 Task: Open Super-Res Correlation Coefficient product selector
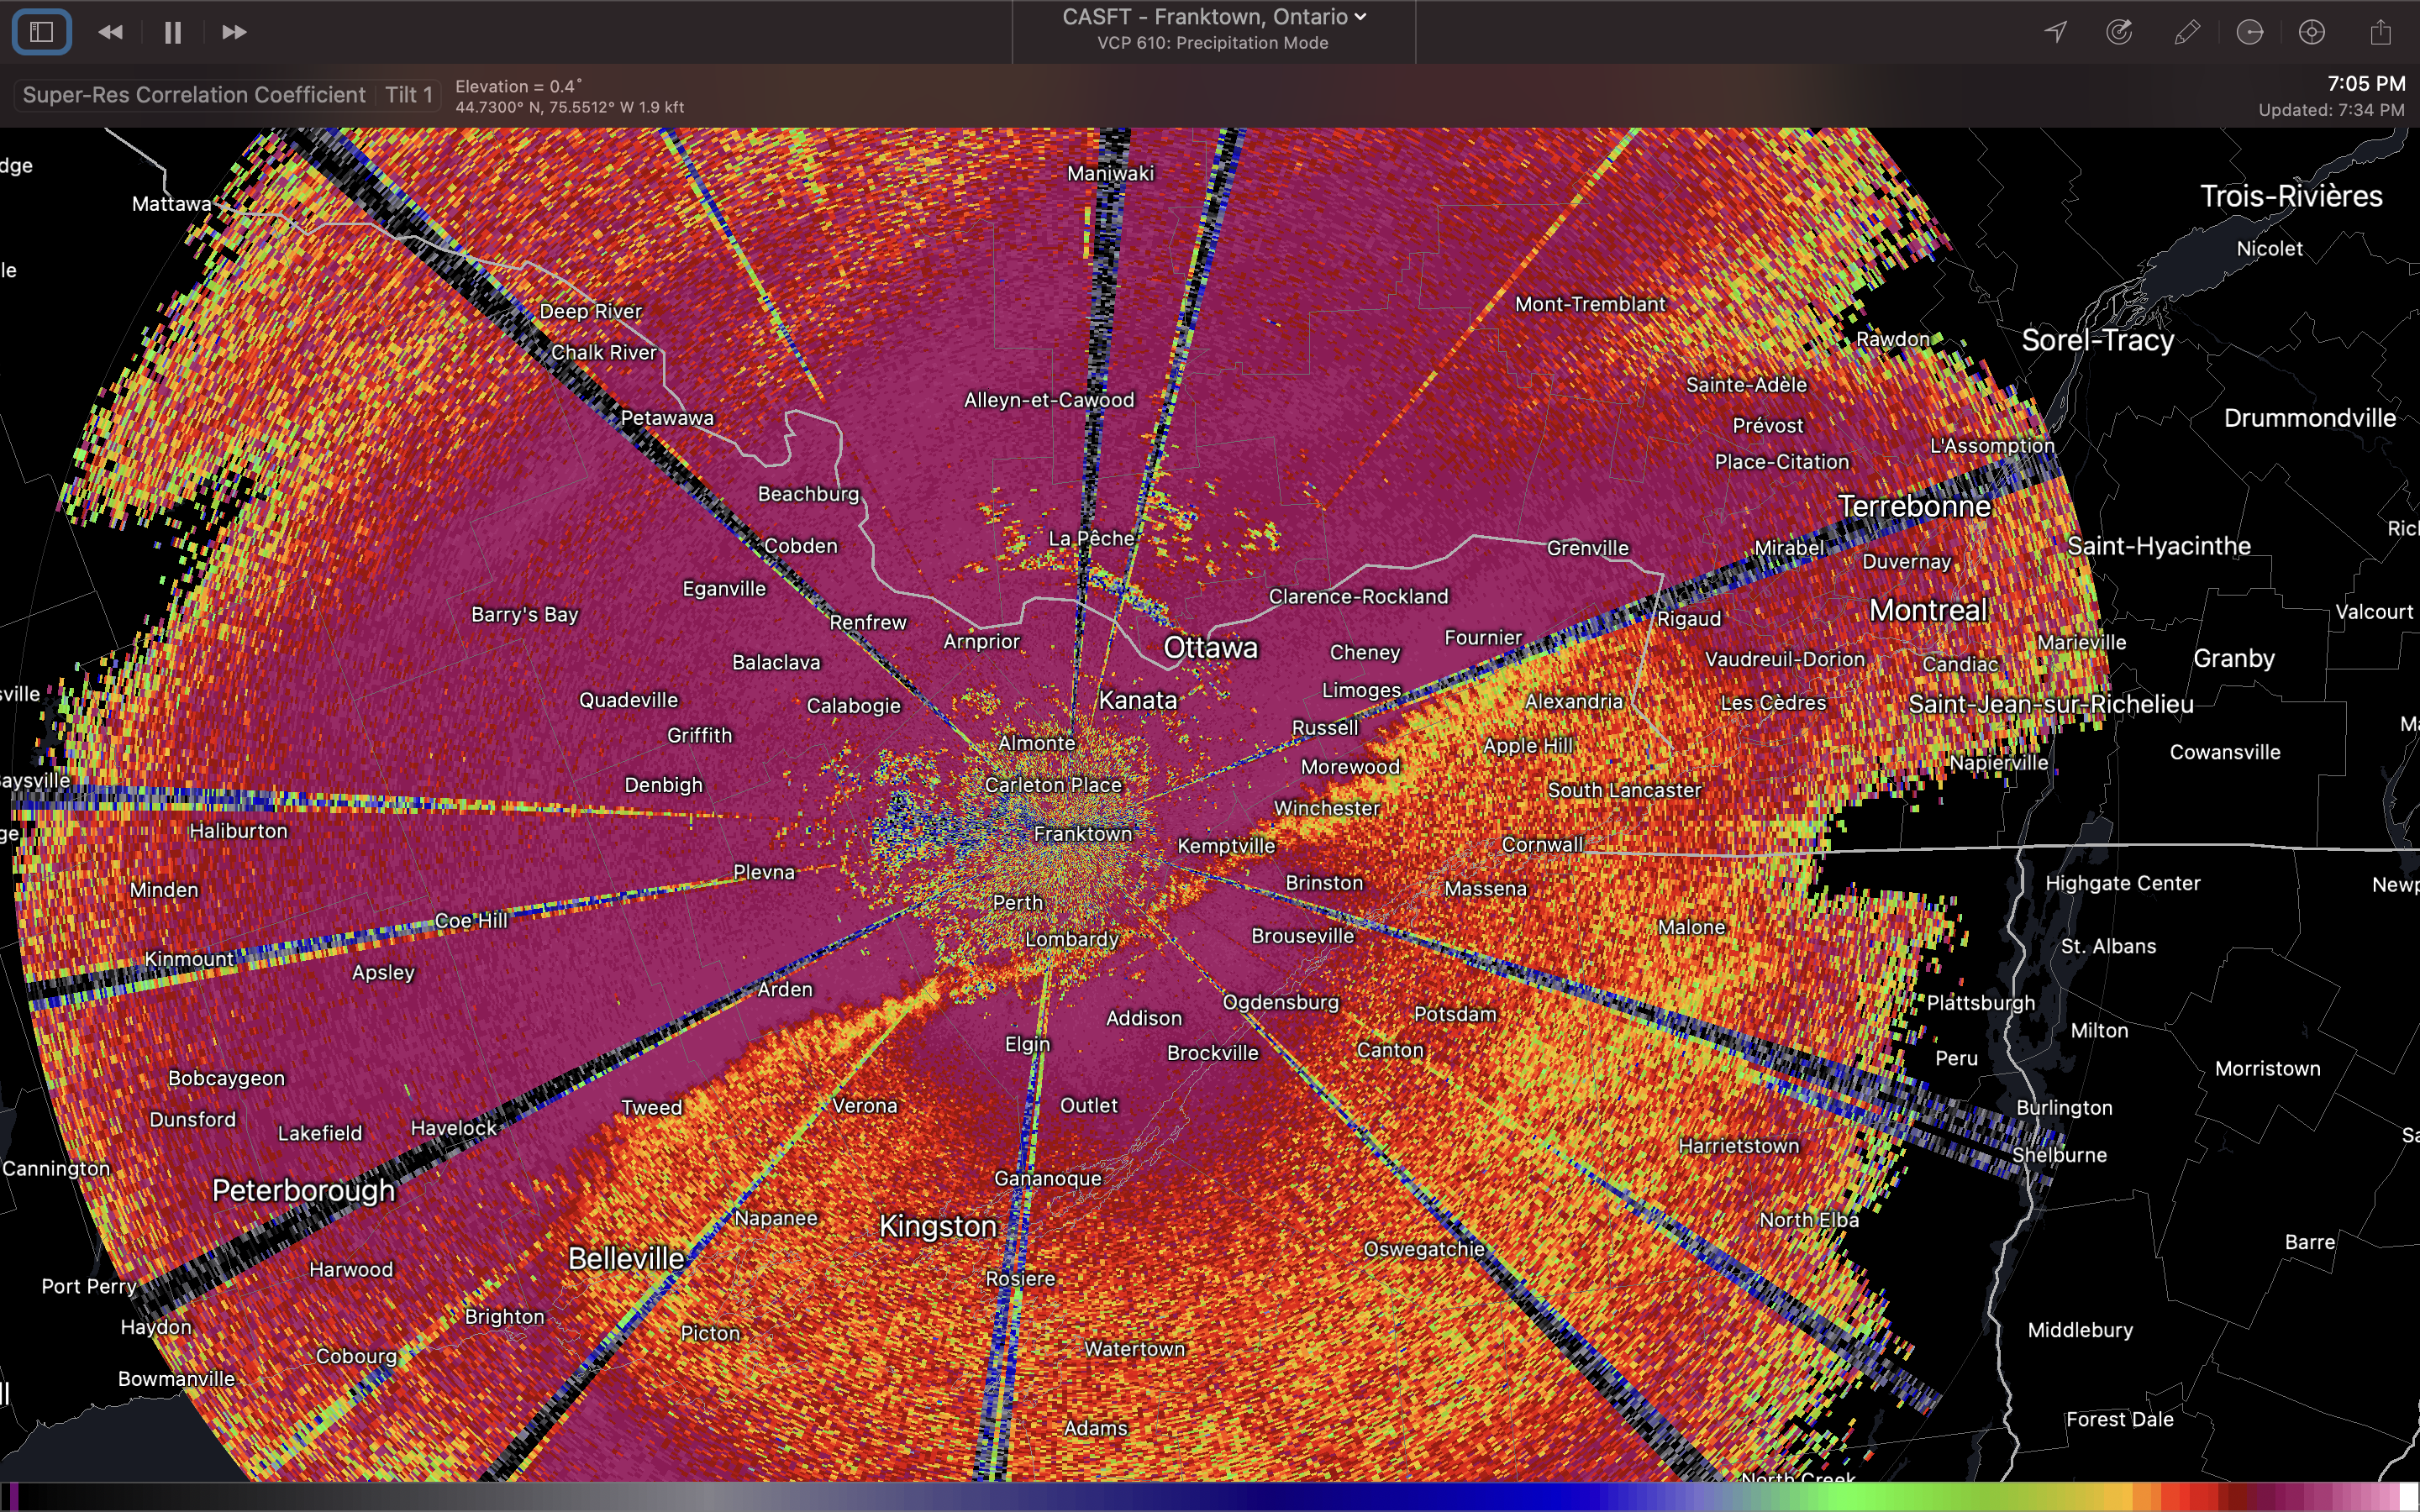tap(194, 95)
